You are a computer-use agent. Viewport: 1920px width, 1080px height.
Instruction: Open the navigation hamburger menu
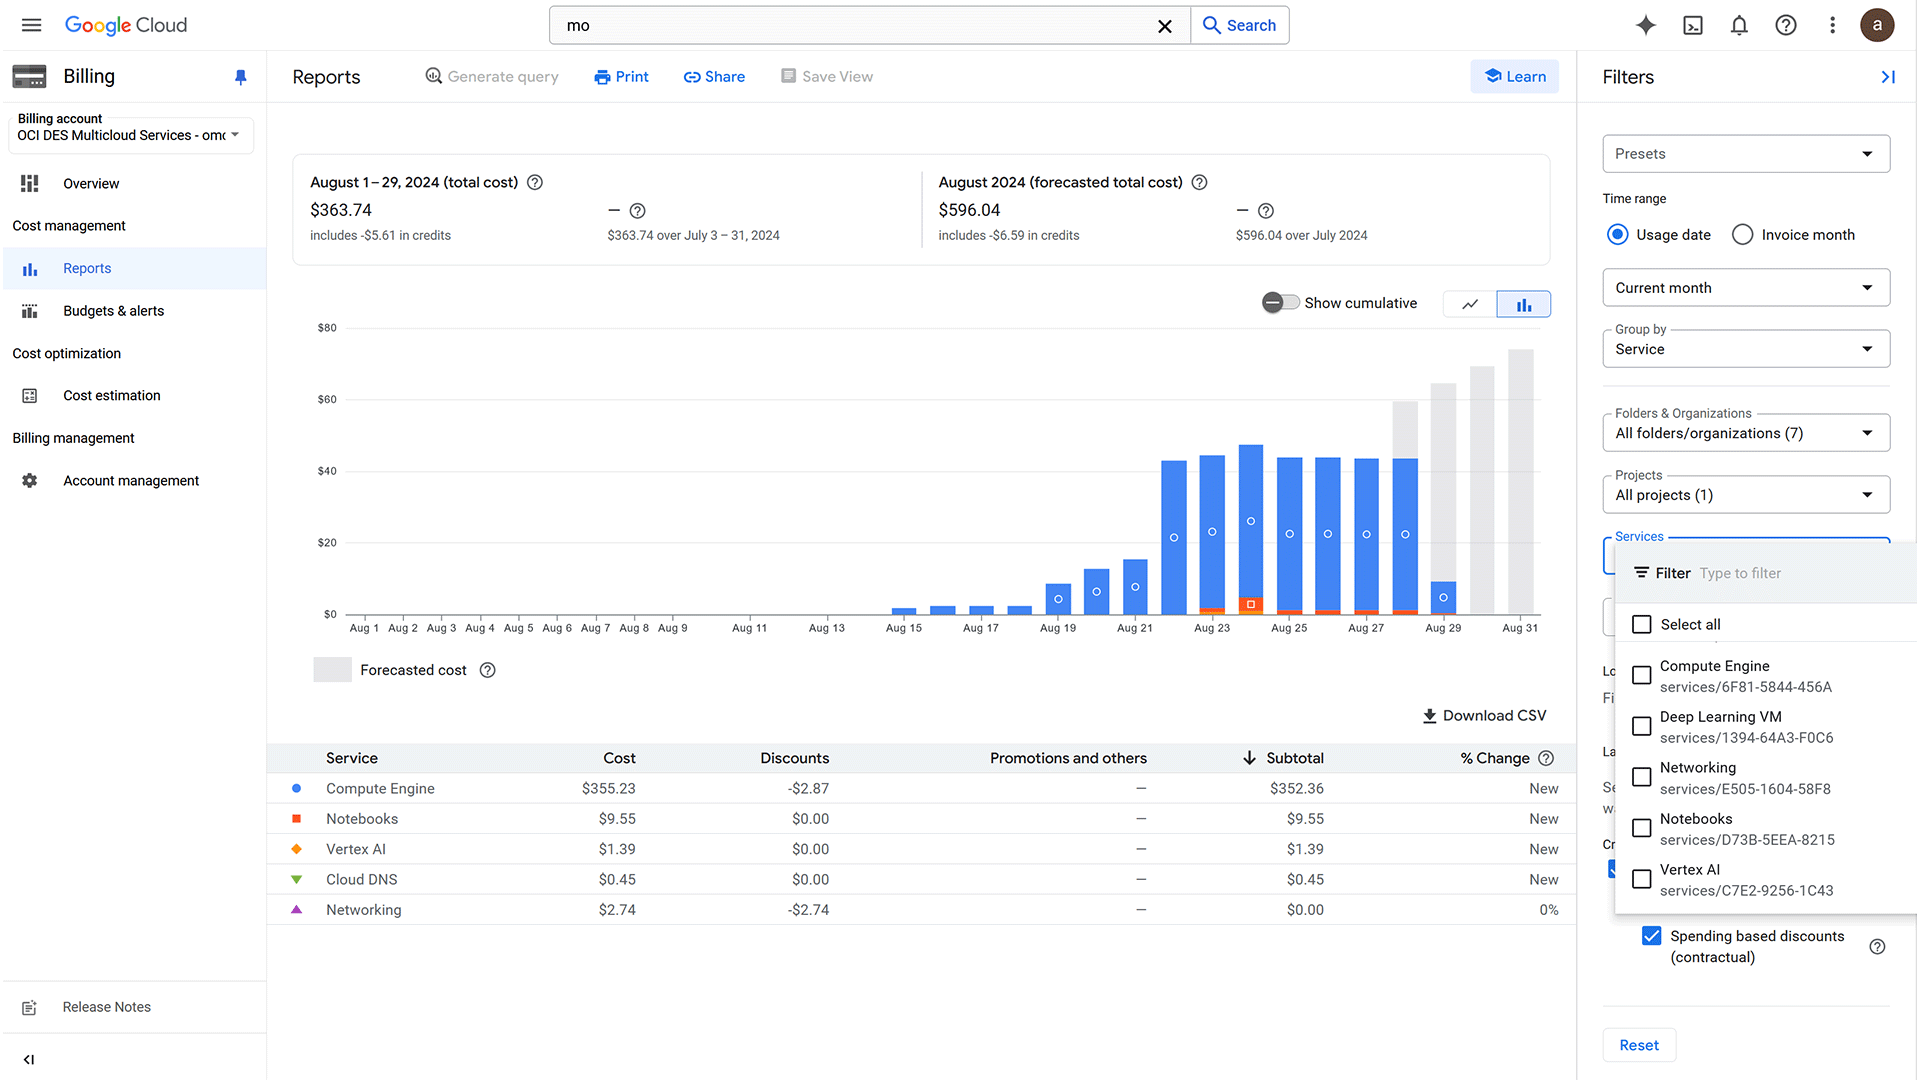31,25
